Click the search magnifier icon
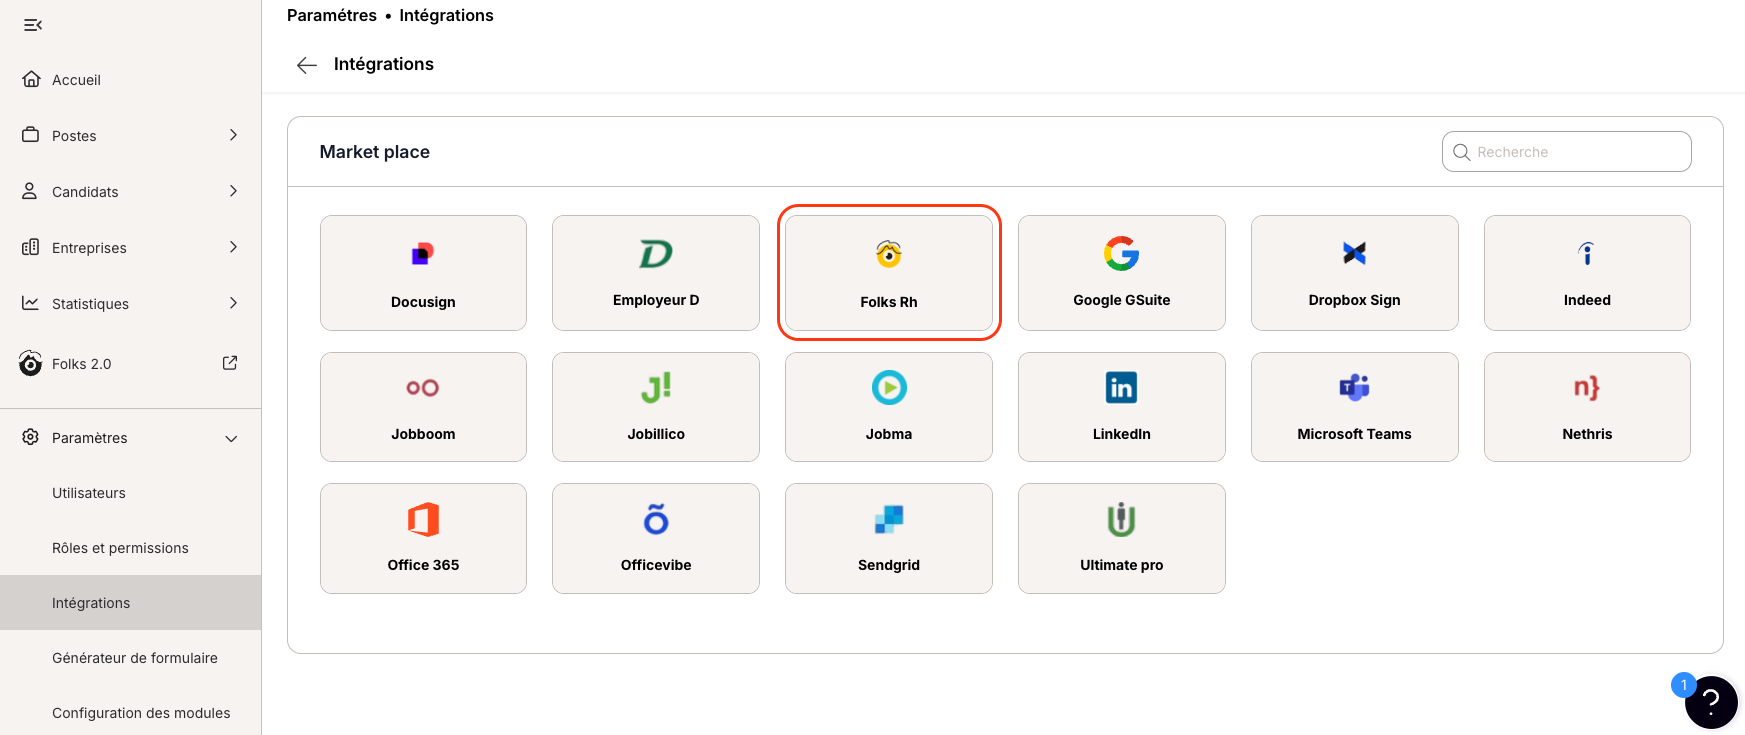This screenshot has height=735, width=1745. (1462, 152)
